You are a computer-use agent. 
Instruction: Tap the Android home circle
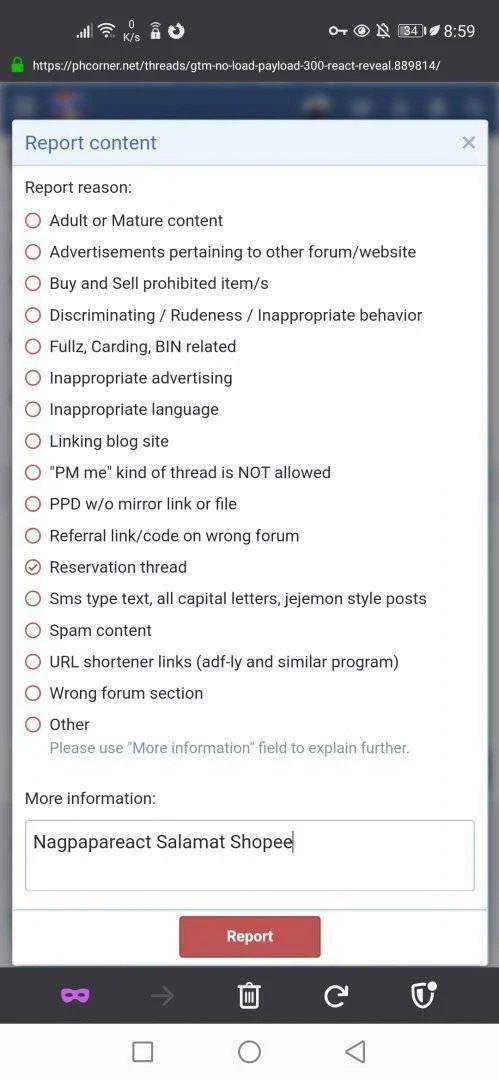(x=249, y=1052)
